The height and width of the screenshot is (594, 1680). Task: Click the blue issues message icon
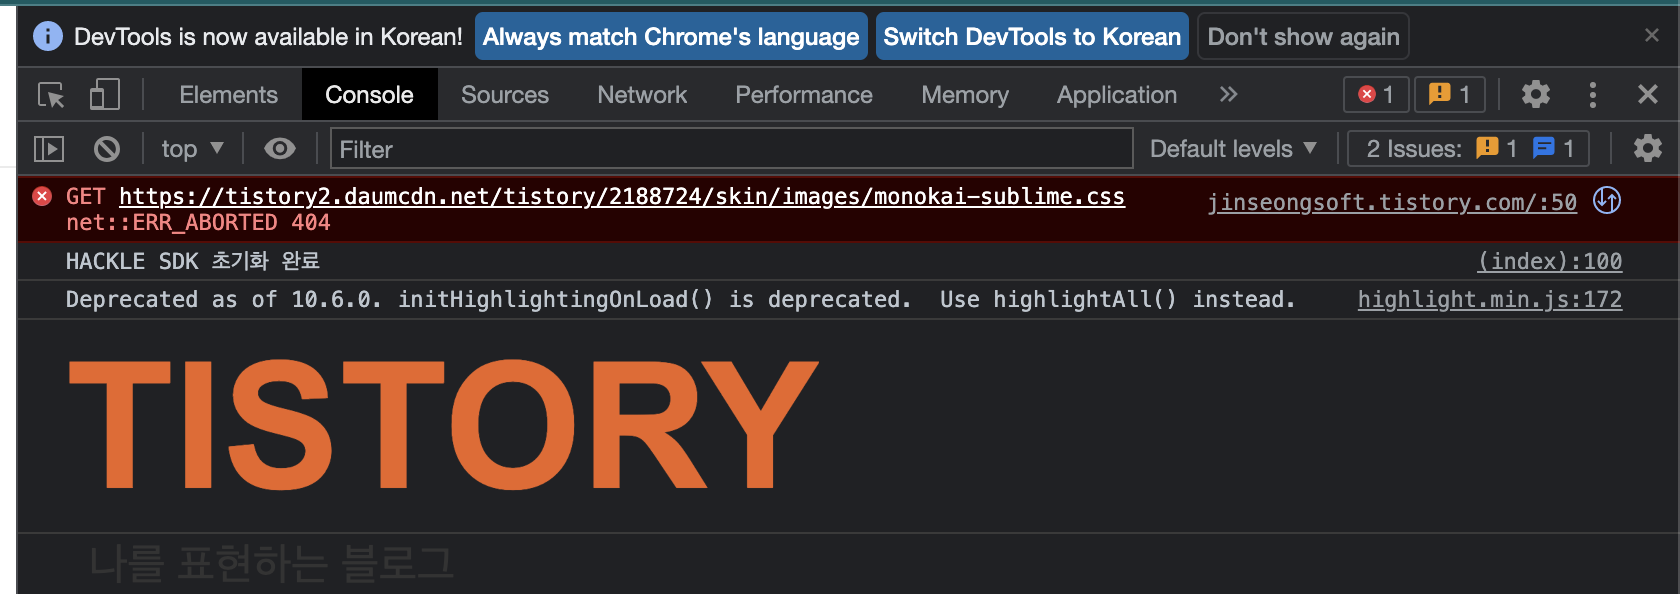click(x=1544, y=148)
